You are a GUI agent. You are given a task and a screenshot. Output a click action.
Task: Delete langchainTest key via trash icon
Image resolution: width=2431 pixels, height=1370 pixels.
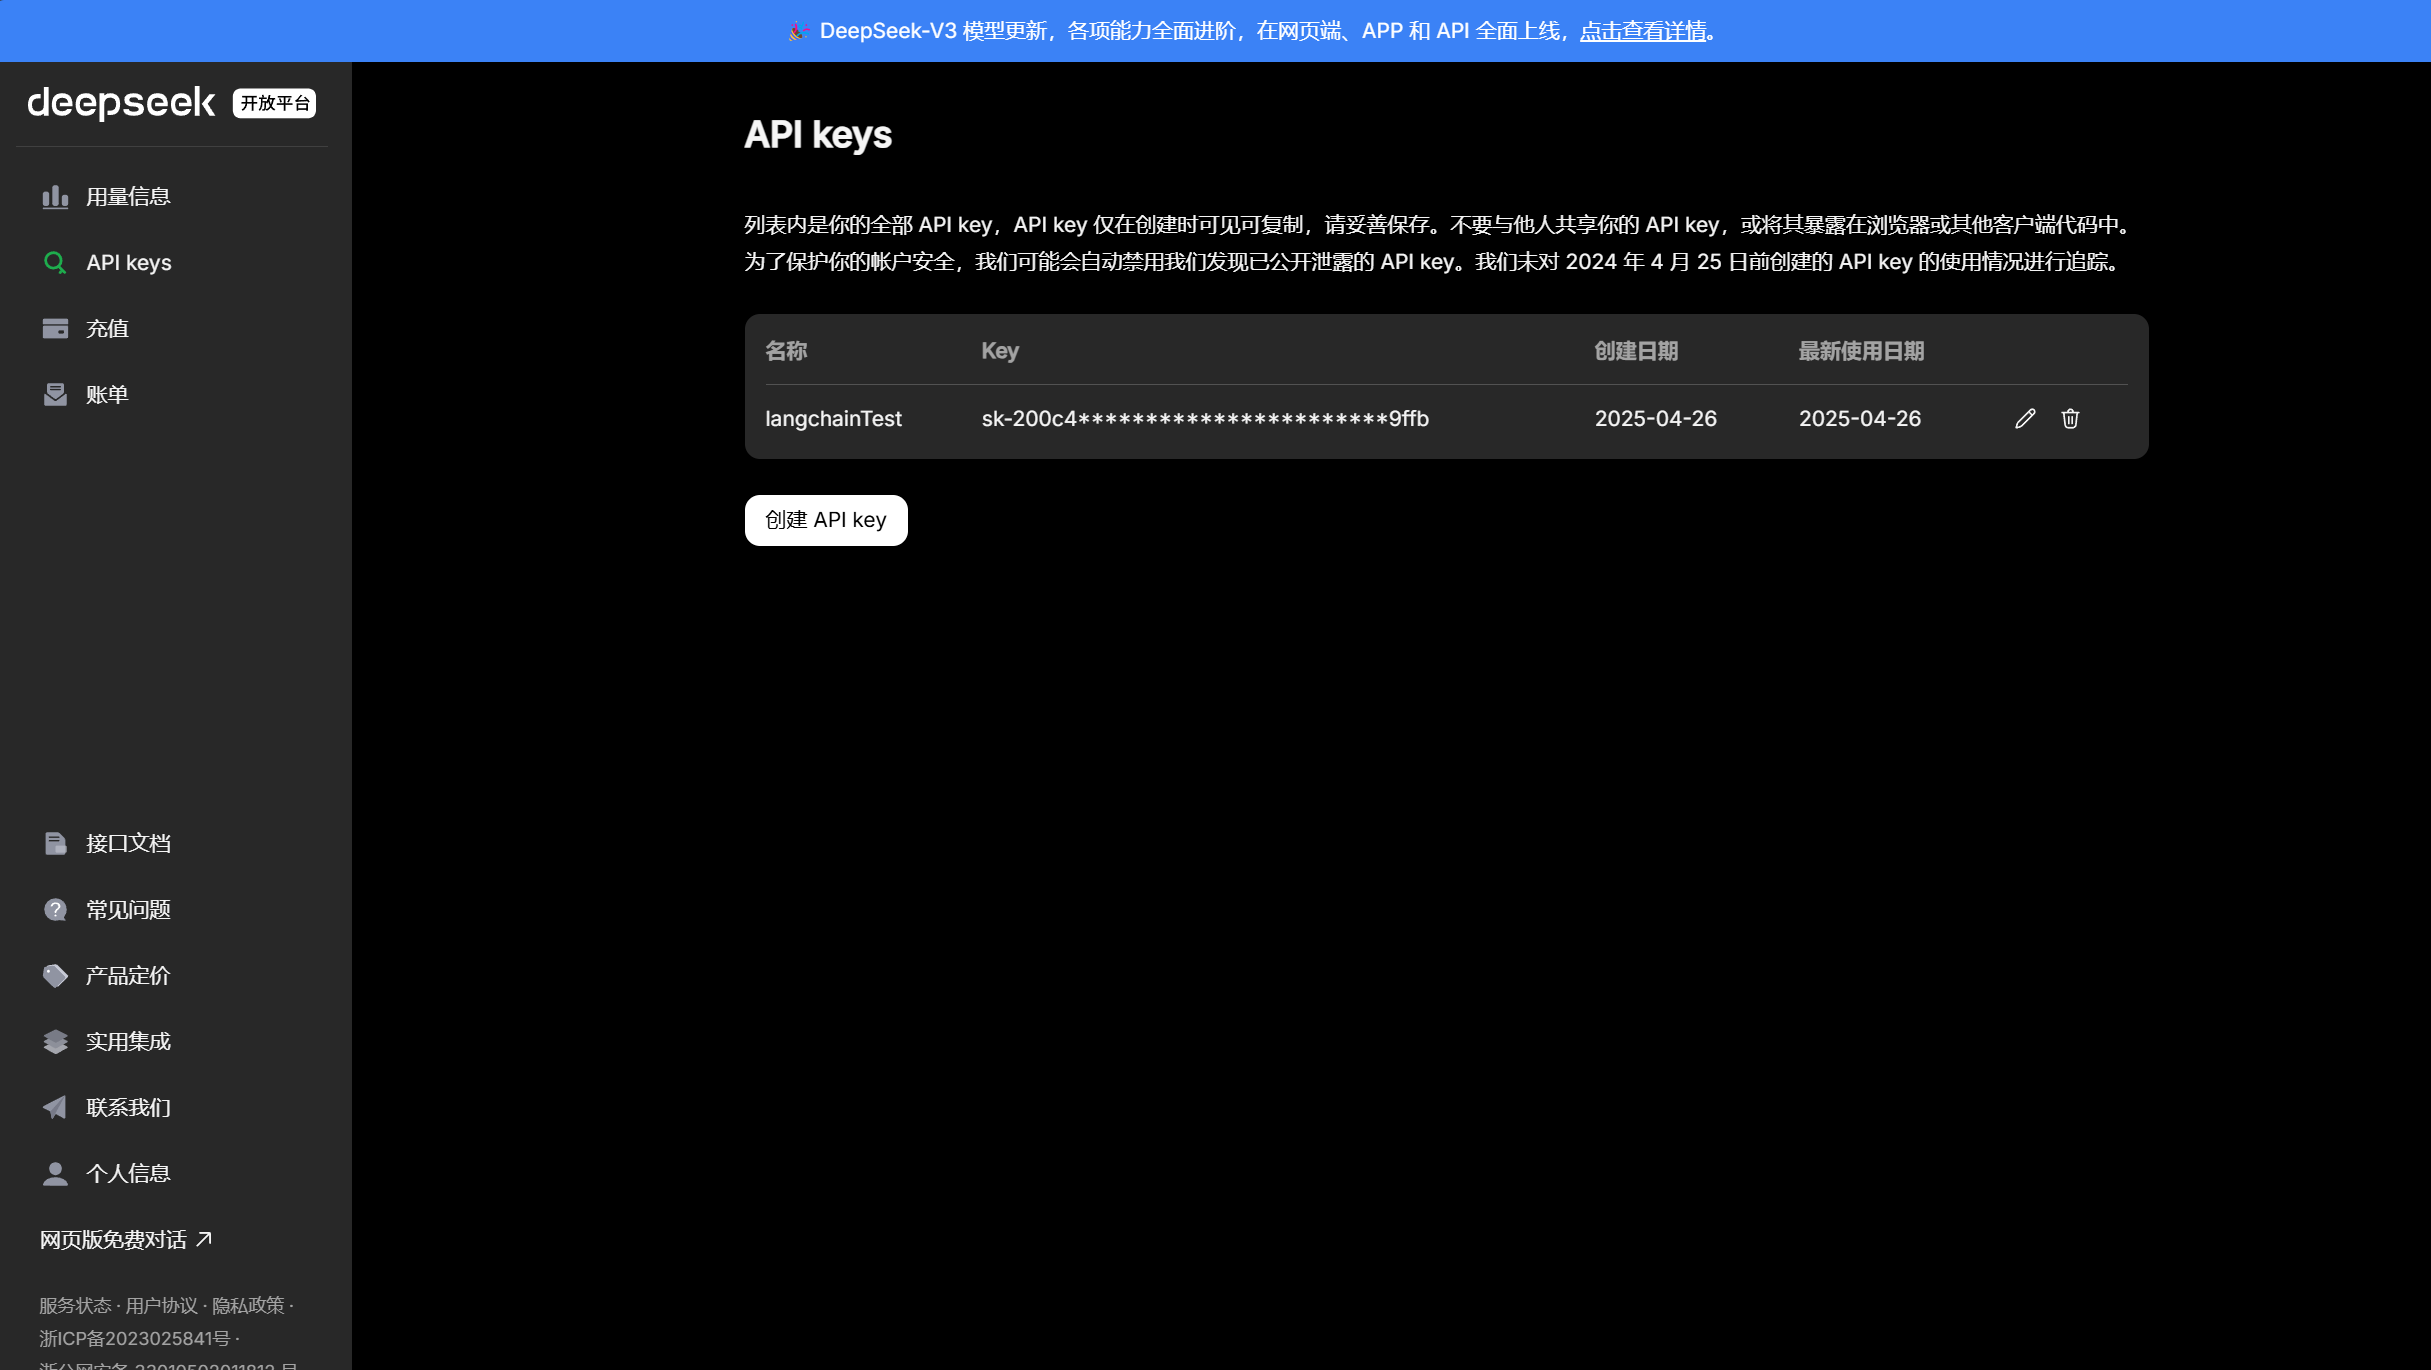tap(2070, 419)
